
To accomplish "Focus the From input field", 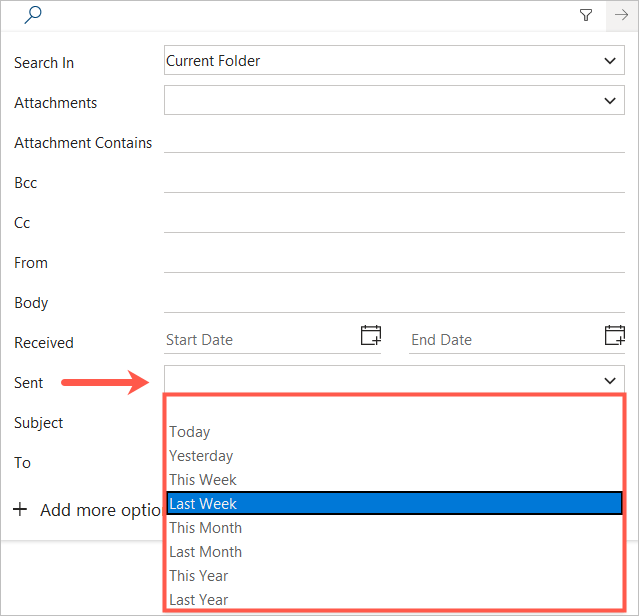I will [394, 262].
